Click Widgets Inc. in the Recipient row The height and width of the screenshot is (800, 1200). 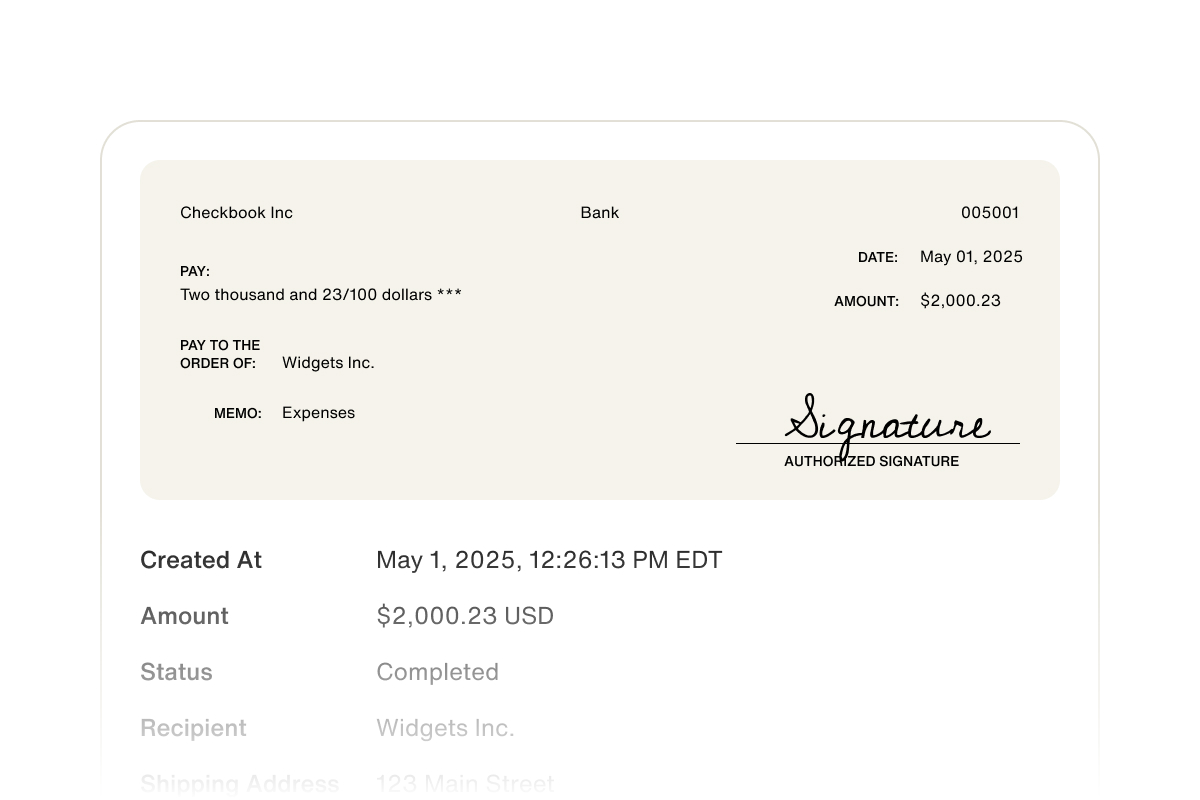(x=445, y=728)
